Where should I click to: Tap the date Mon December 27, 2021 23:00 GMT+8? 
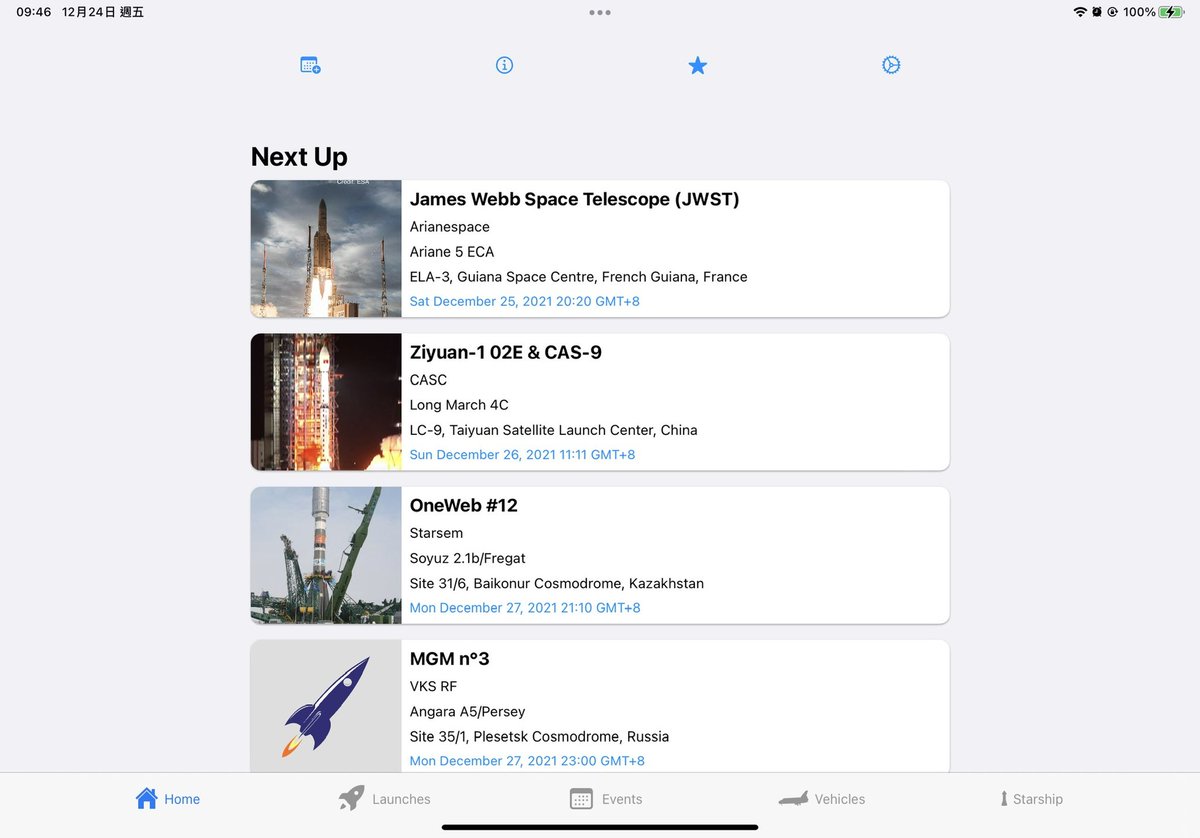coord(527,760)
